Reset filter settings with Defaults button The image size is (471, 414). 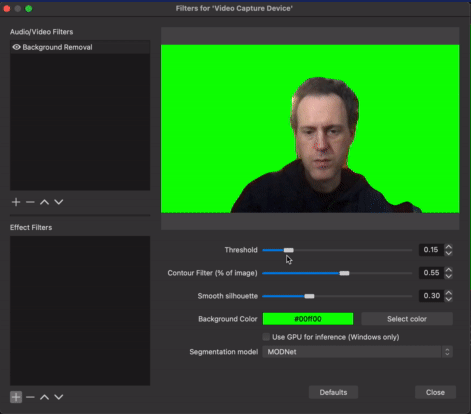point(333,392)
